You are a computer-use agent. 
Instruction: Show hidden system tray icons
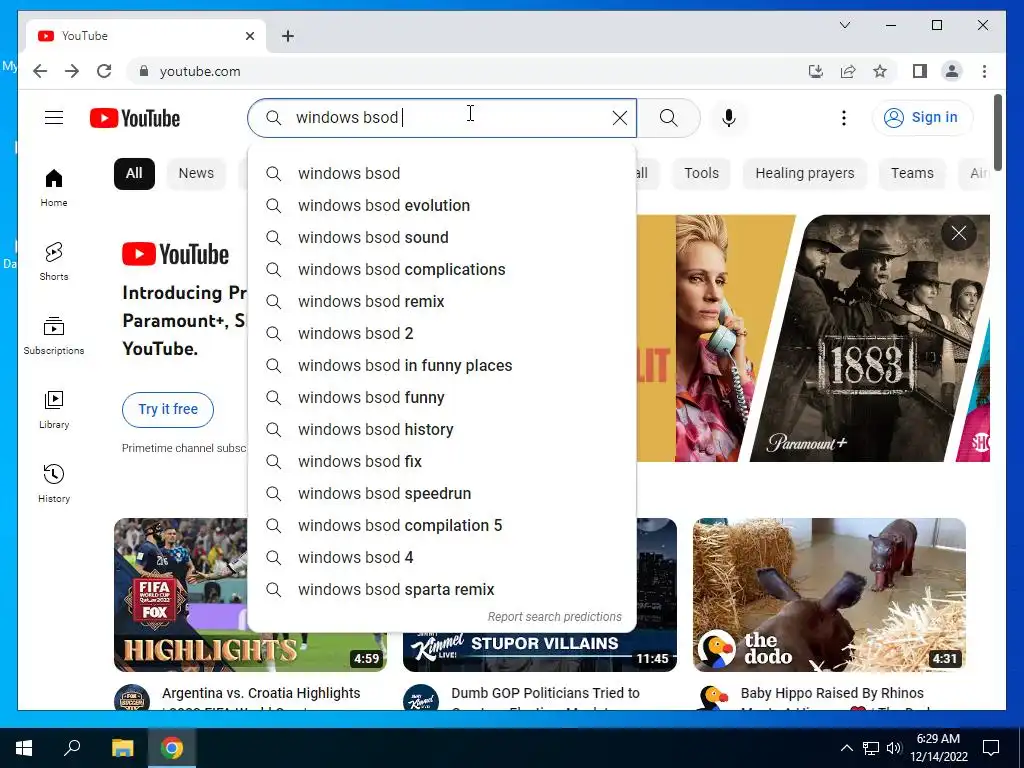tap(846, 748)
